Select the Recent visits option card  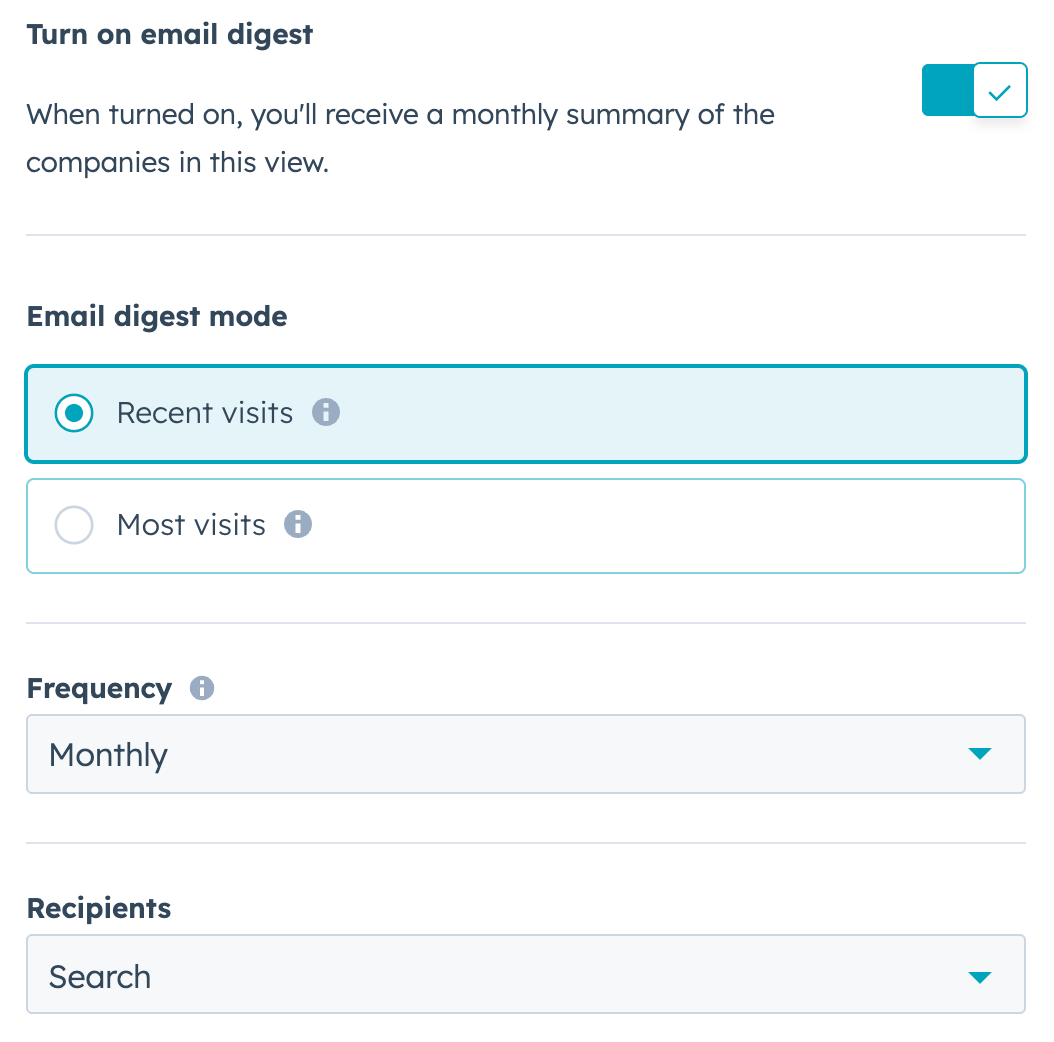(526, 412)
